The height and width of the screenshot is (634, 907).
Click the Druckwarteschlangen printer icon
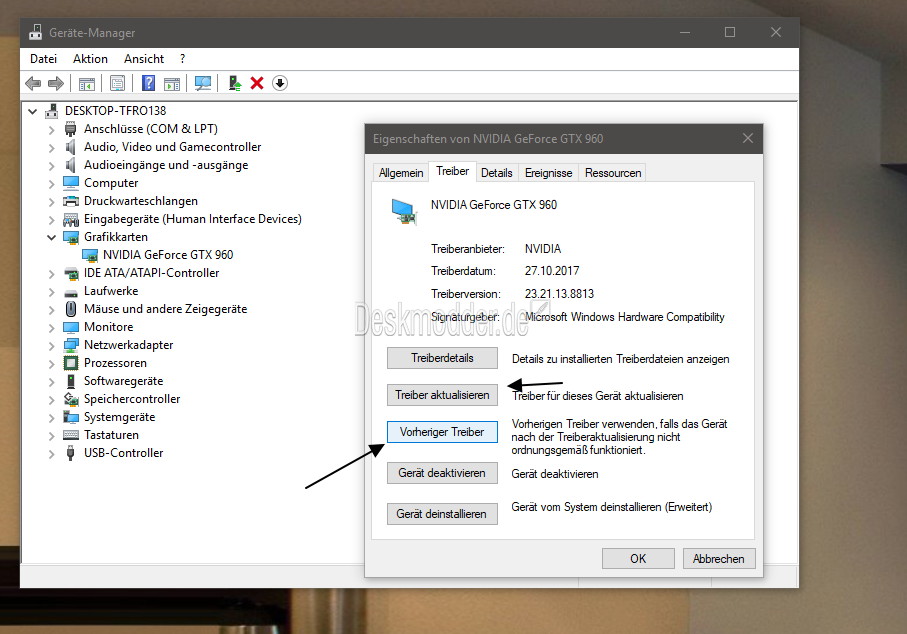click(x=71, y=201)
